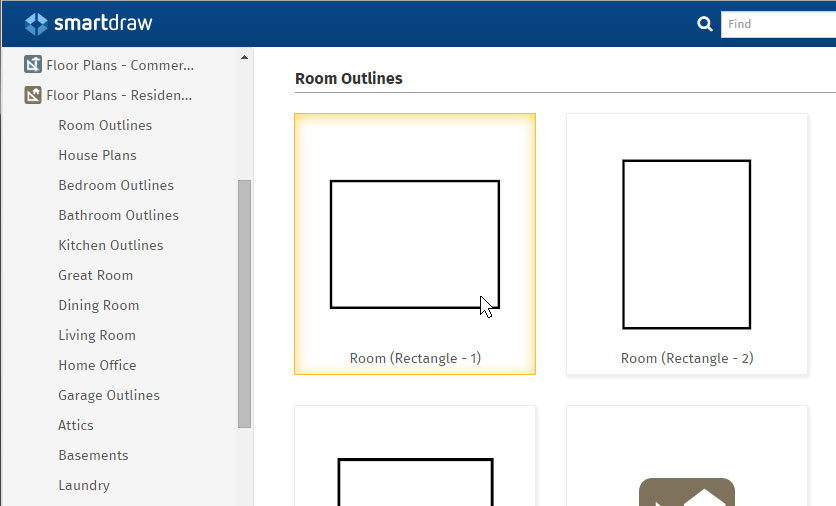Screen dimensions: 836x506
Task: Open the brown house icon template
Action: point(687,456)
